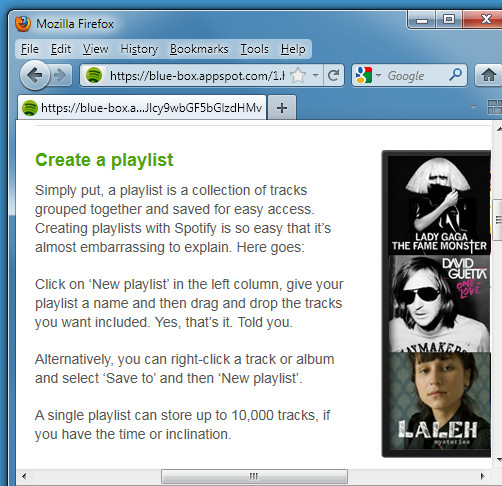Screen dimensions: 502x486
Task: Click the horizontal scrollbar thumb
Action: pos(254,476)
